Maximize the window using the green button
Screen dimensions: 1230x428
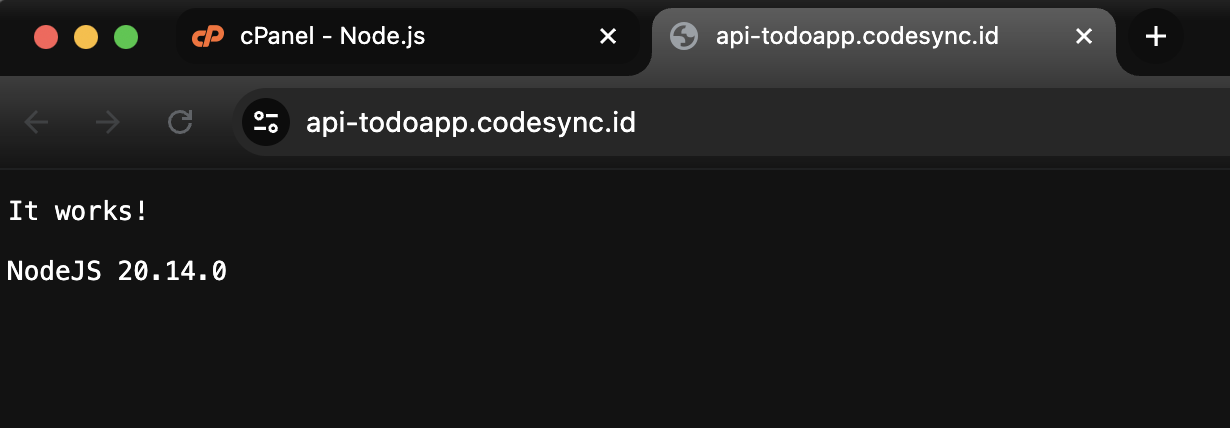(x=125, y=37)
